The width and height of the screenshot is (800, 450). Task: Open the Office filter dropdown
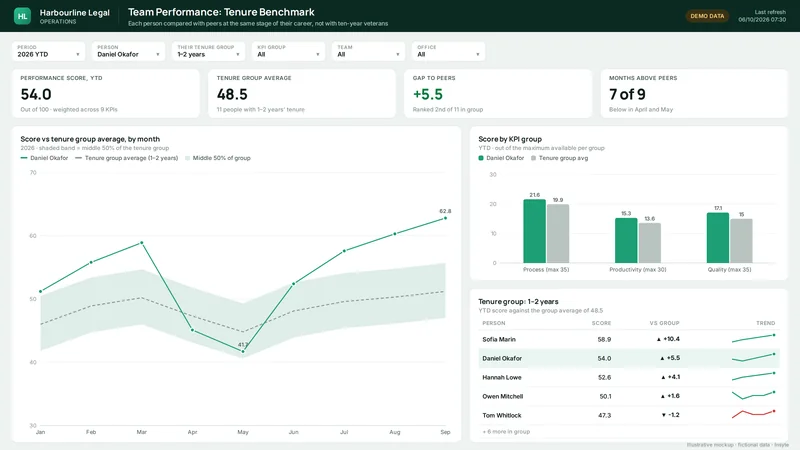[448, 52]
